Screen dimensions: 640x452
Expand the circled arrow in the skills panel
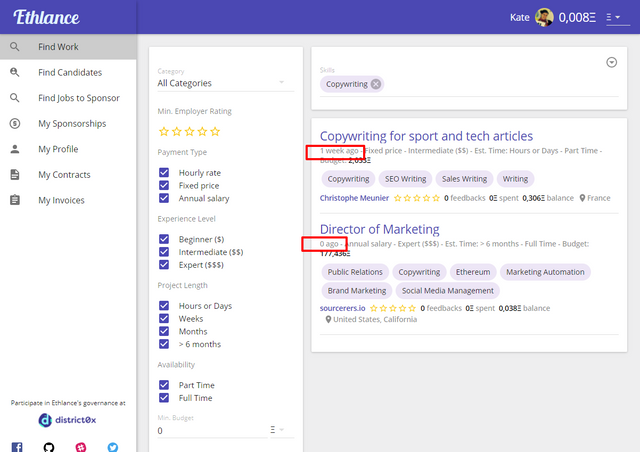point(611,62)
